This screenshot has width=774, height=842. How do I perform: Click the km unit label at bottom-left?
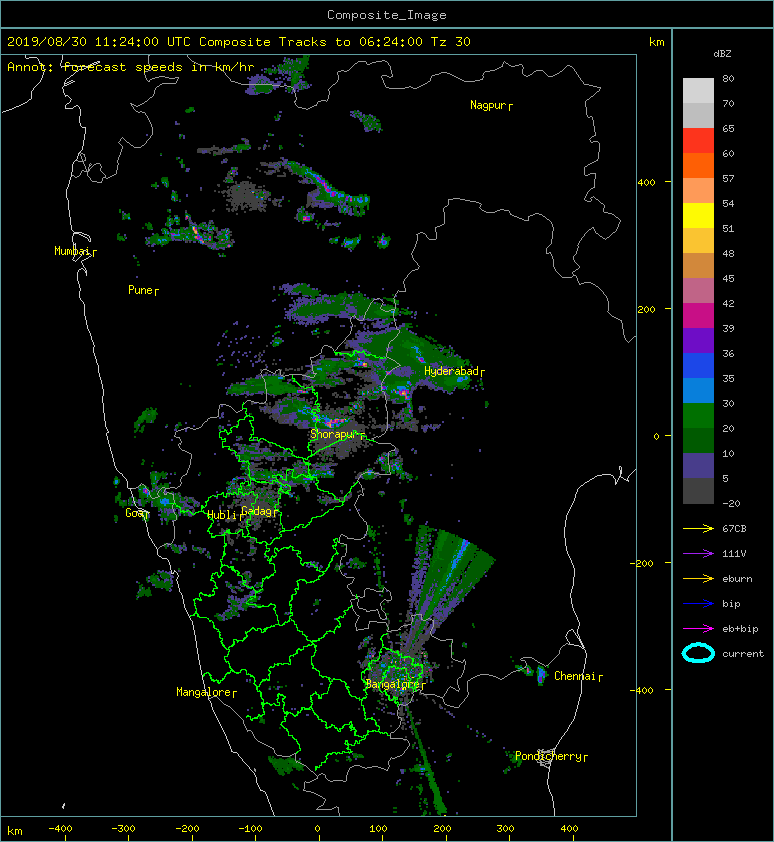click(x=15, y=831)
